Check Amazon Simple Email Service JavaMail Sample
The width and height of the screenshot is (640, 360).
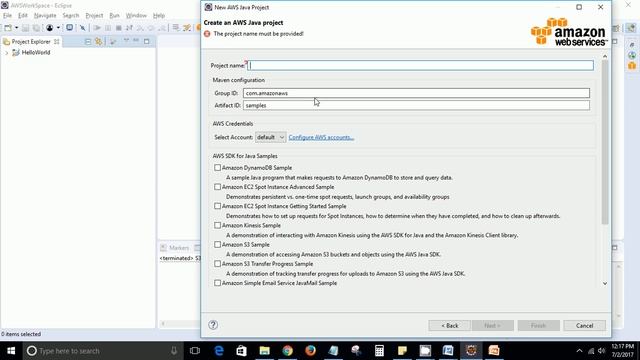[x=218, y=283]
